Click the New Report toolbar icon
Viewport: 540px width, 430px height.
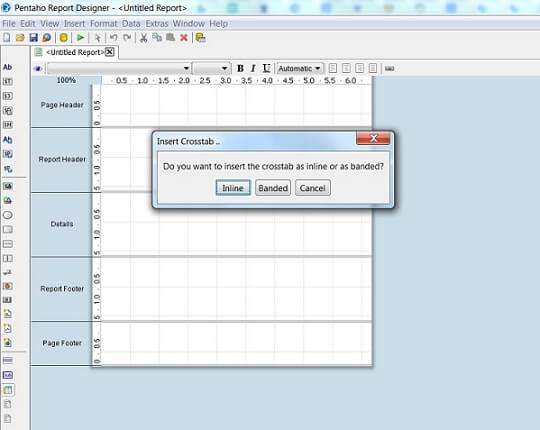(x=7, y=38)
